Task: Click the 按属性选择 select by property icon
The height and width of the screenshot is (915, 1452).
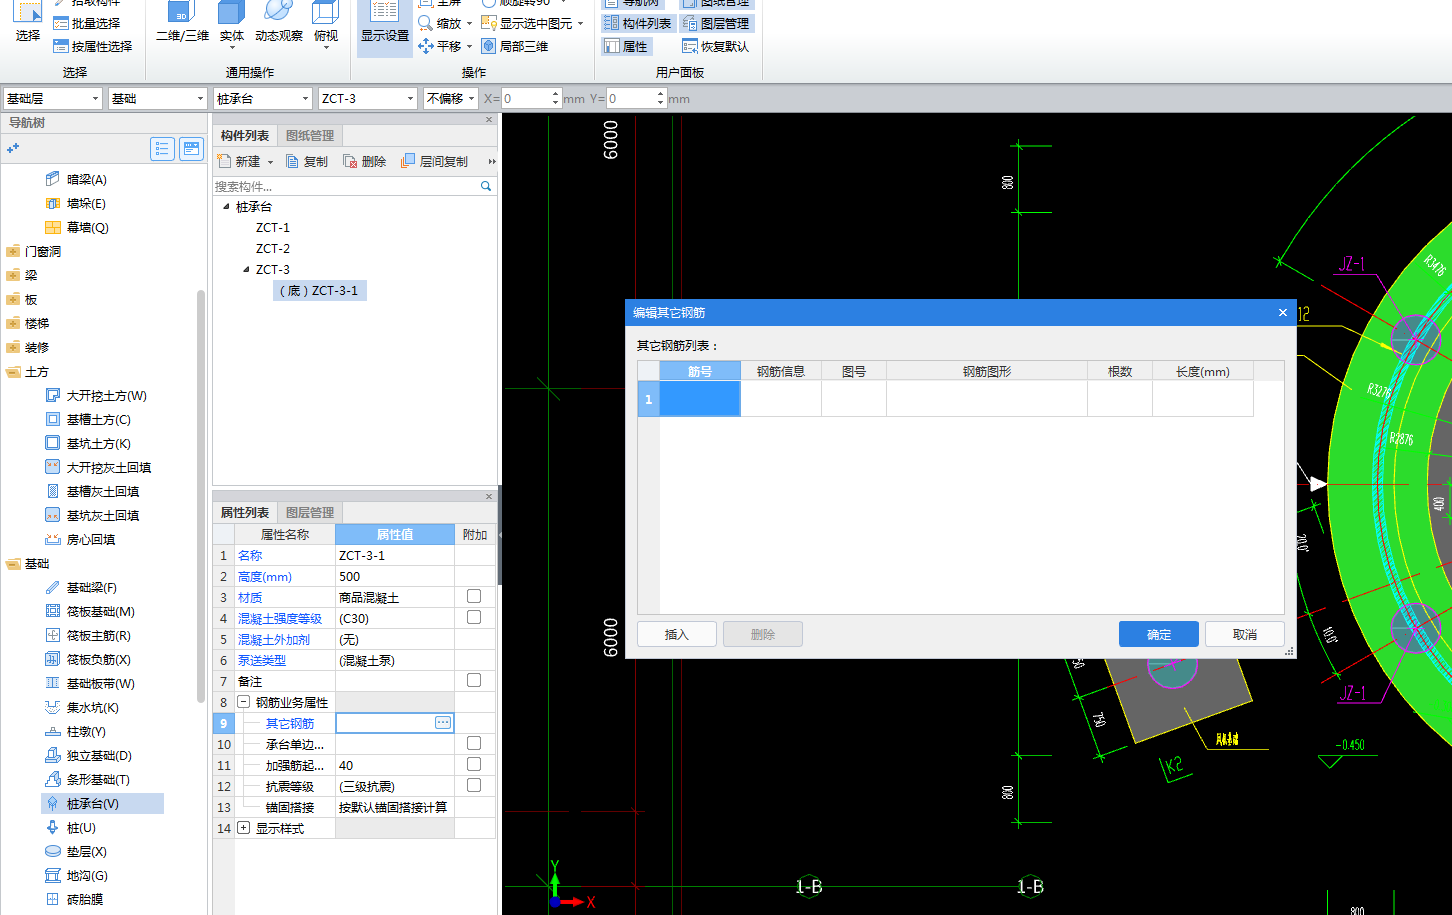Action: tap(61, 46)
